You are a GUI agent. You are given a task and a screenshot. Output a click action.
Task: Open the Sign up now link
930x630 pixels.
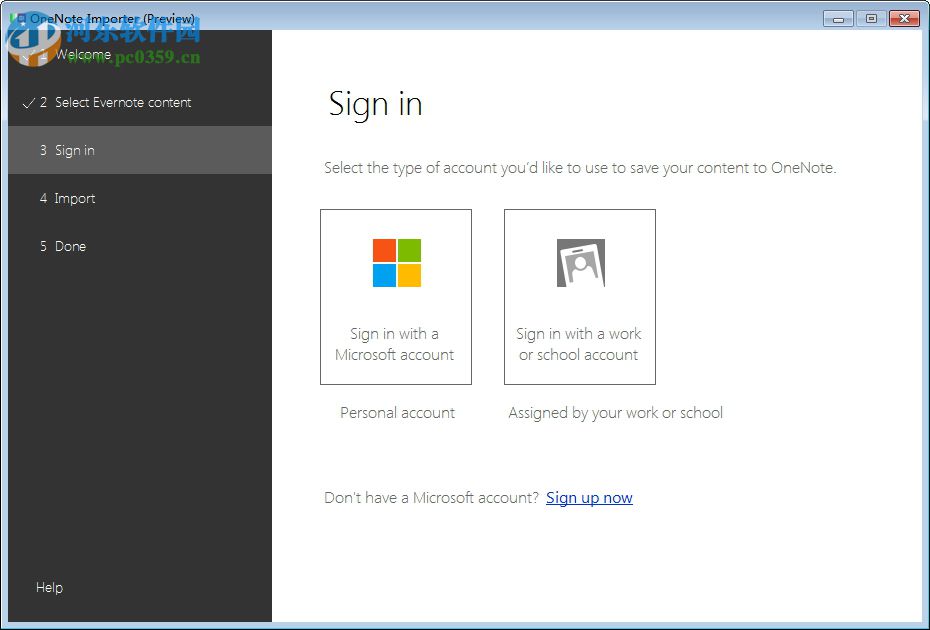589,497
